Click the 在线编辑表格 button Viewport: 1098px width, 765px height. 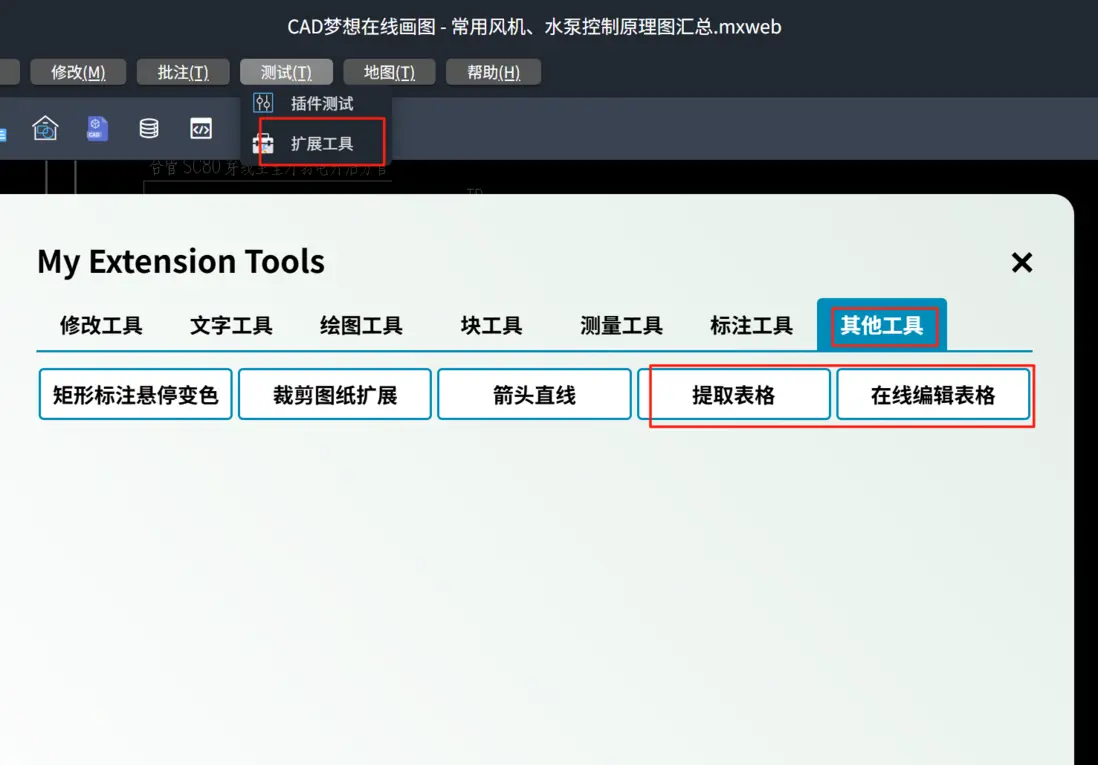933,395
